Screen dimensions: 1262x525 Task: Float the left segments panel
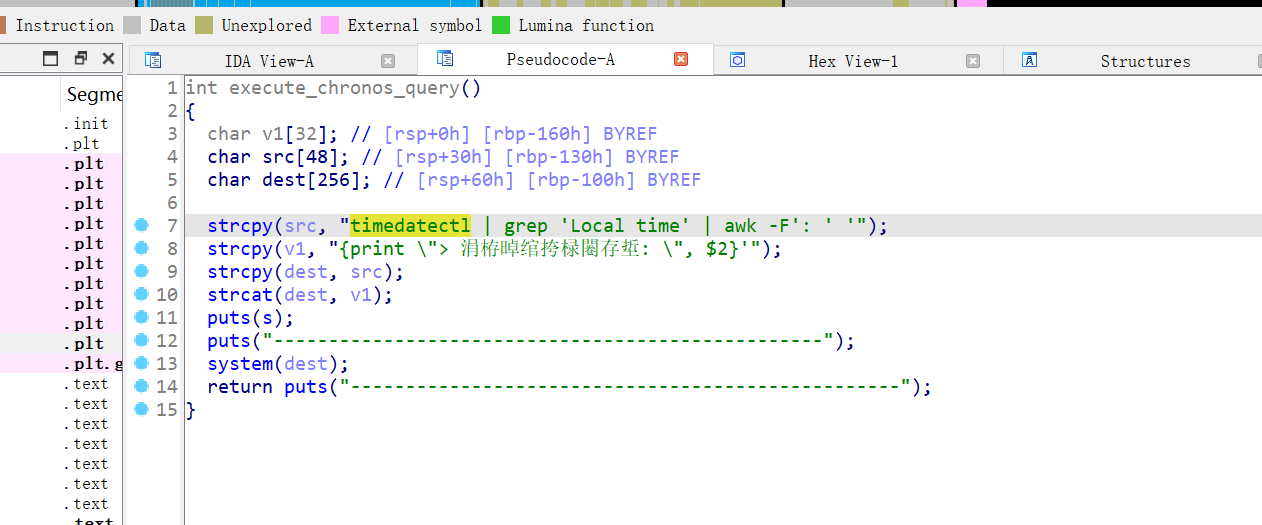pyautogui.click(x=80, y=59)
